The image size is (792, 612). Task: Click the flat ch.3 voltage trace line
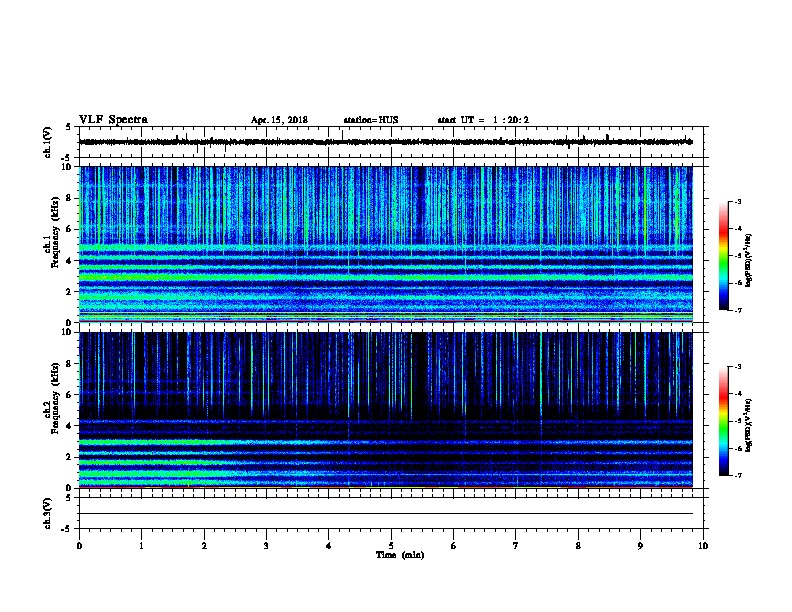pyautogui.click(x=386, y=514)
